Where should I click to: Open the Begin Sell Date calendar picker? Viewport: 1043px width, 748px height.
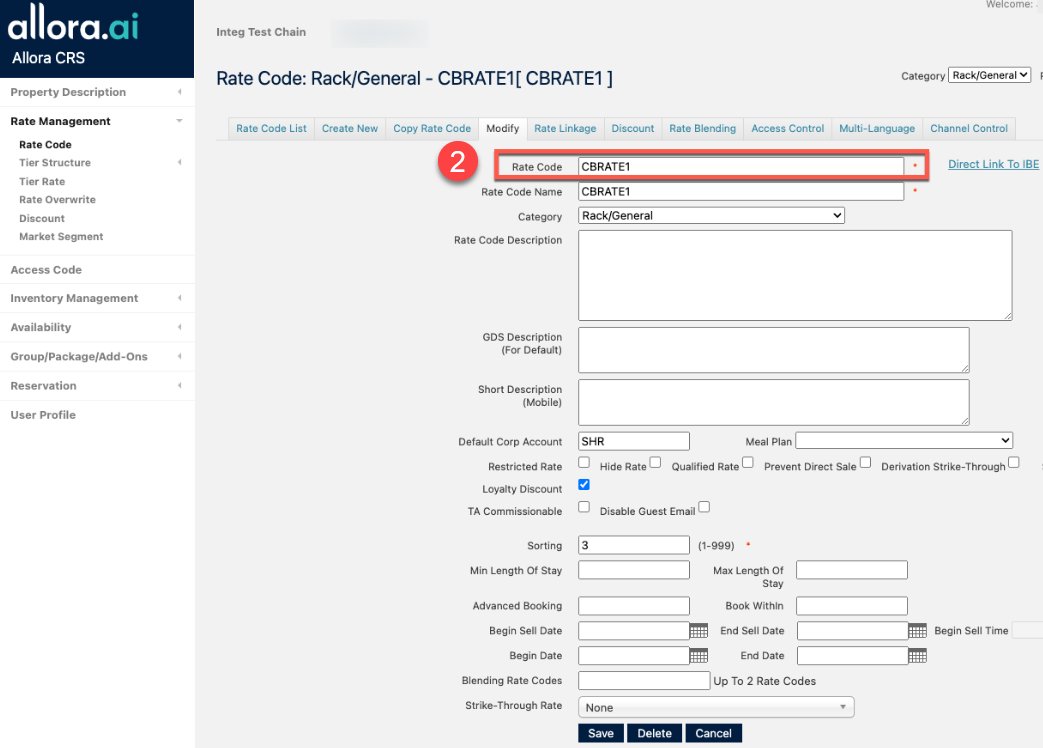699,631
